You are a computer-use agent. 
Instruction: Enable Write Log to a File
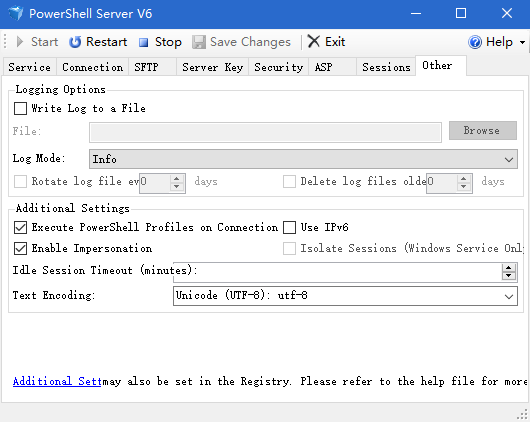click(20, 109)
